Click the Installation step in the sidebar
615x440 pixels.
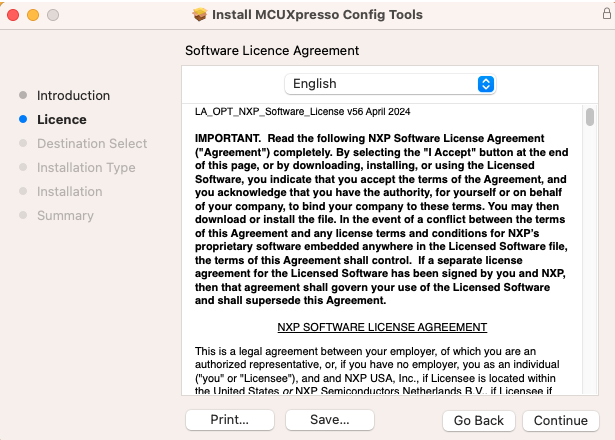tap(69, 191)
